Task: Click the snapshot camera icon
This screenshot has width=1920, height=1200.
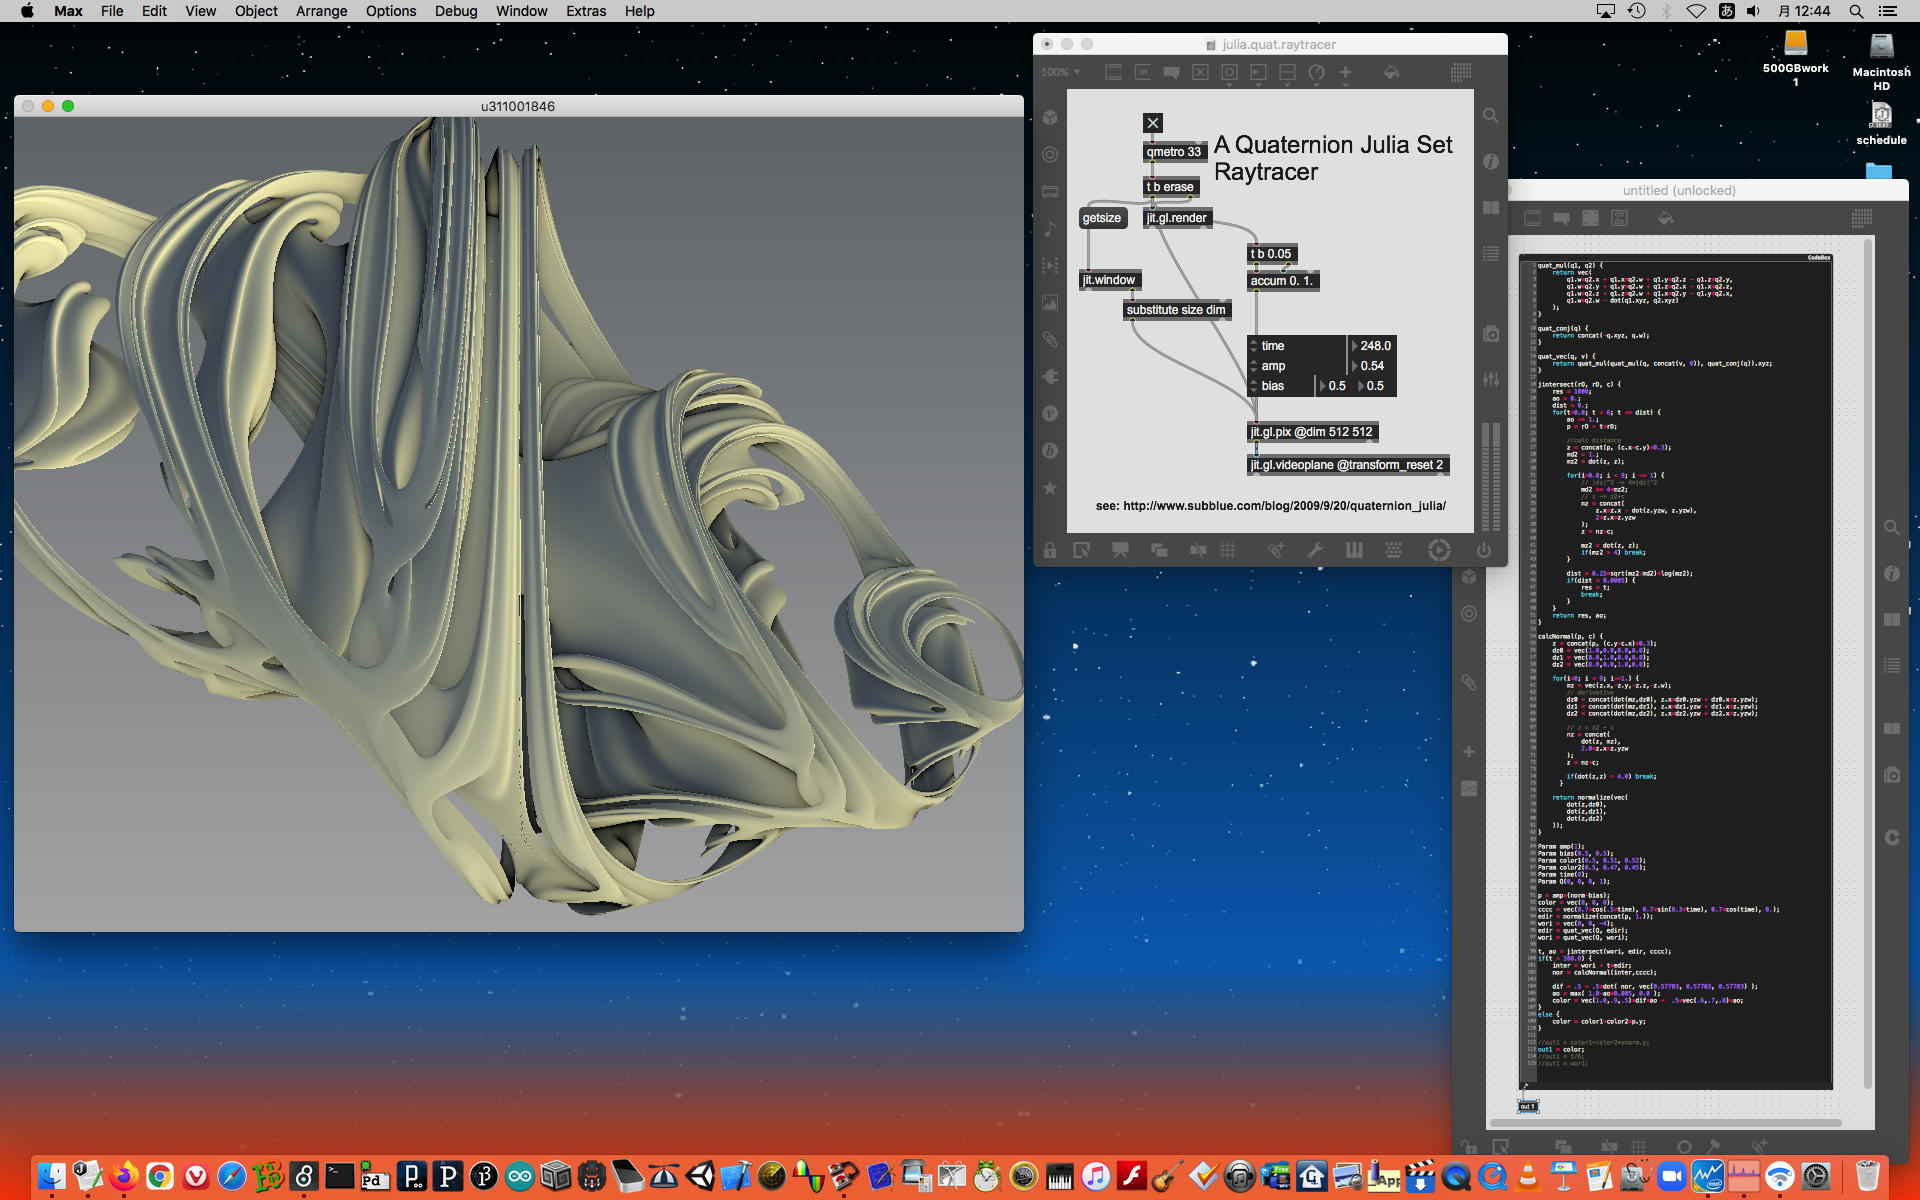Action: 1490,333
